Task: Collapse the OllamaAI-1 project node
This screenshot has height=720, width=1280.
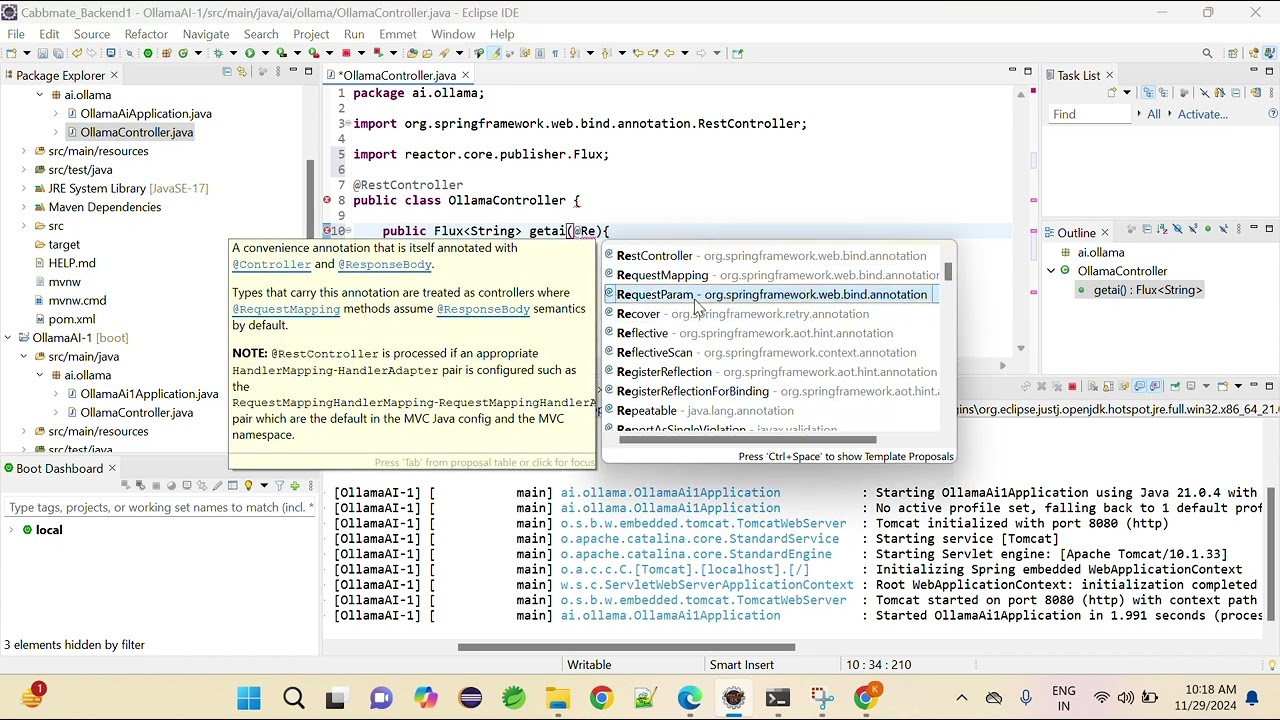Action: click(x=8, y=338)
